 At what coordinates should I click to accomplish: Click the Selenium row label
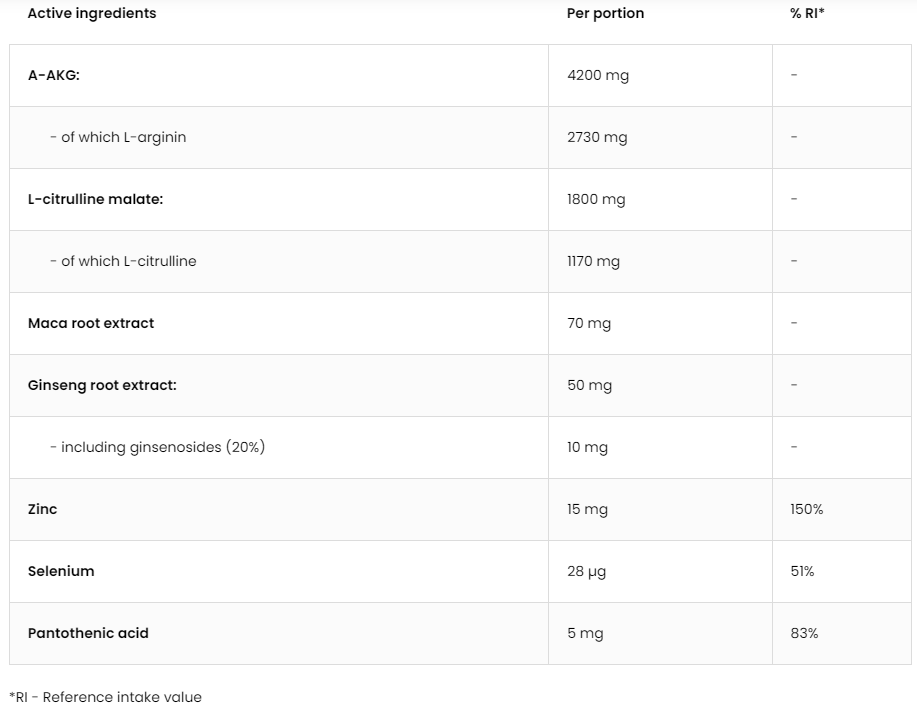(x=61, y=571)
